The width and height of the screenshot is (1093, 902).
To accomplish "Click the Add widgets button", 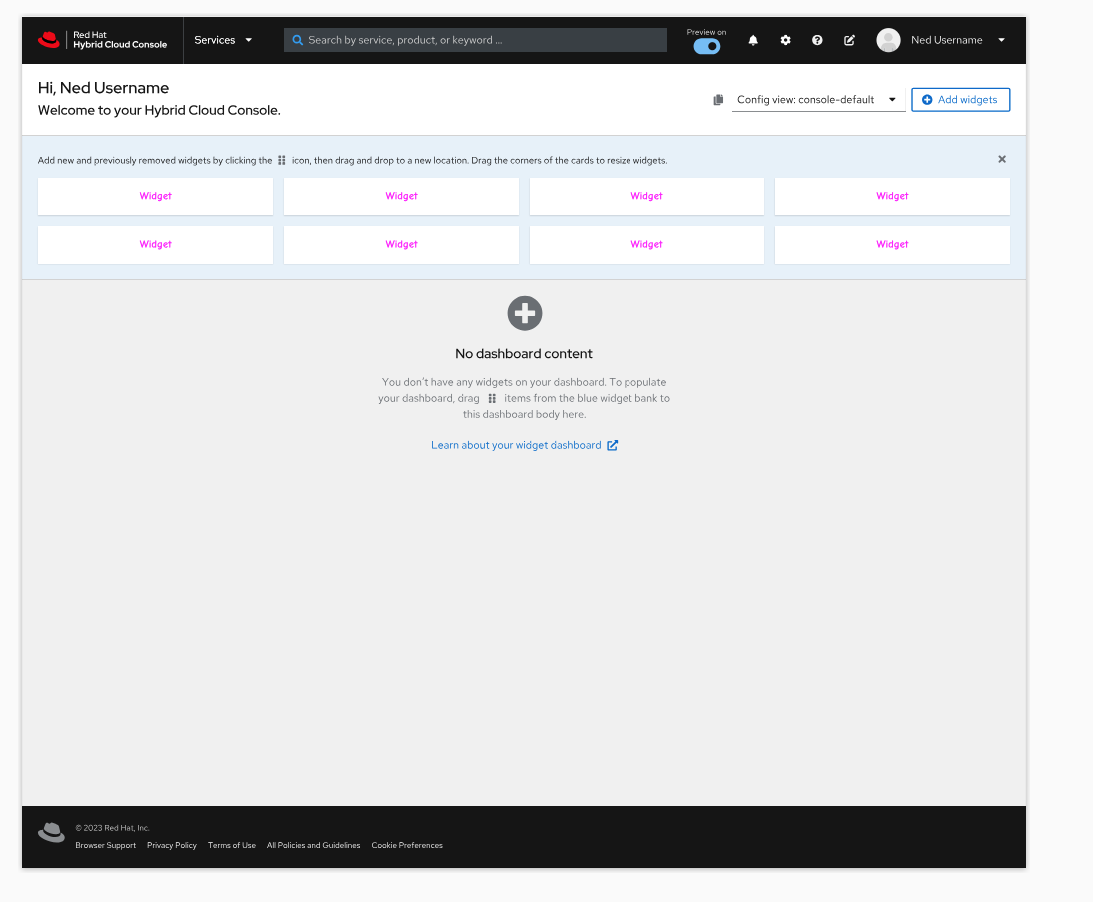I will (x=961, y=100).
